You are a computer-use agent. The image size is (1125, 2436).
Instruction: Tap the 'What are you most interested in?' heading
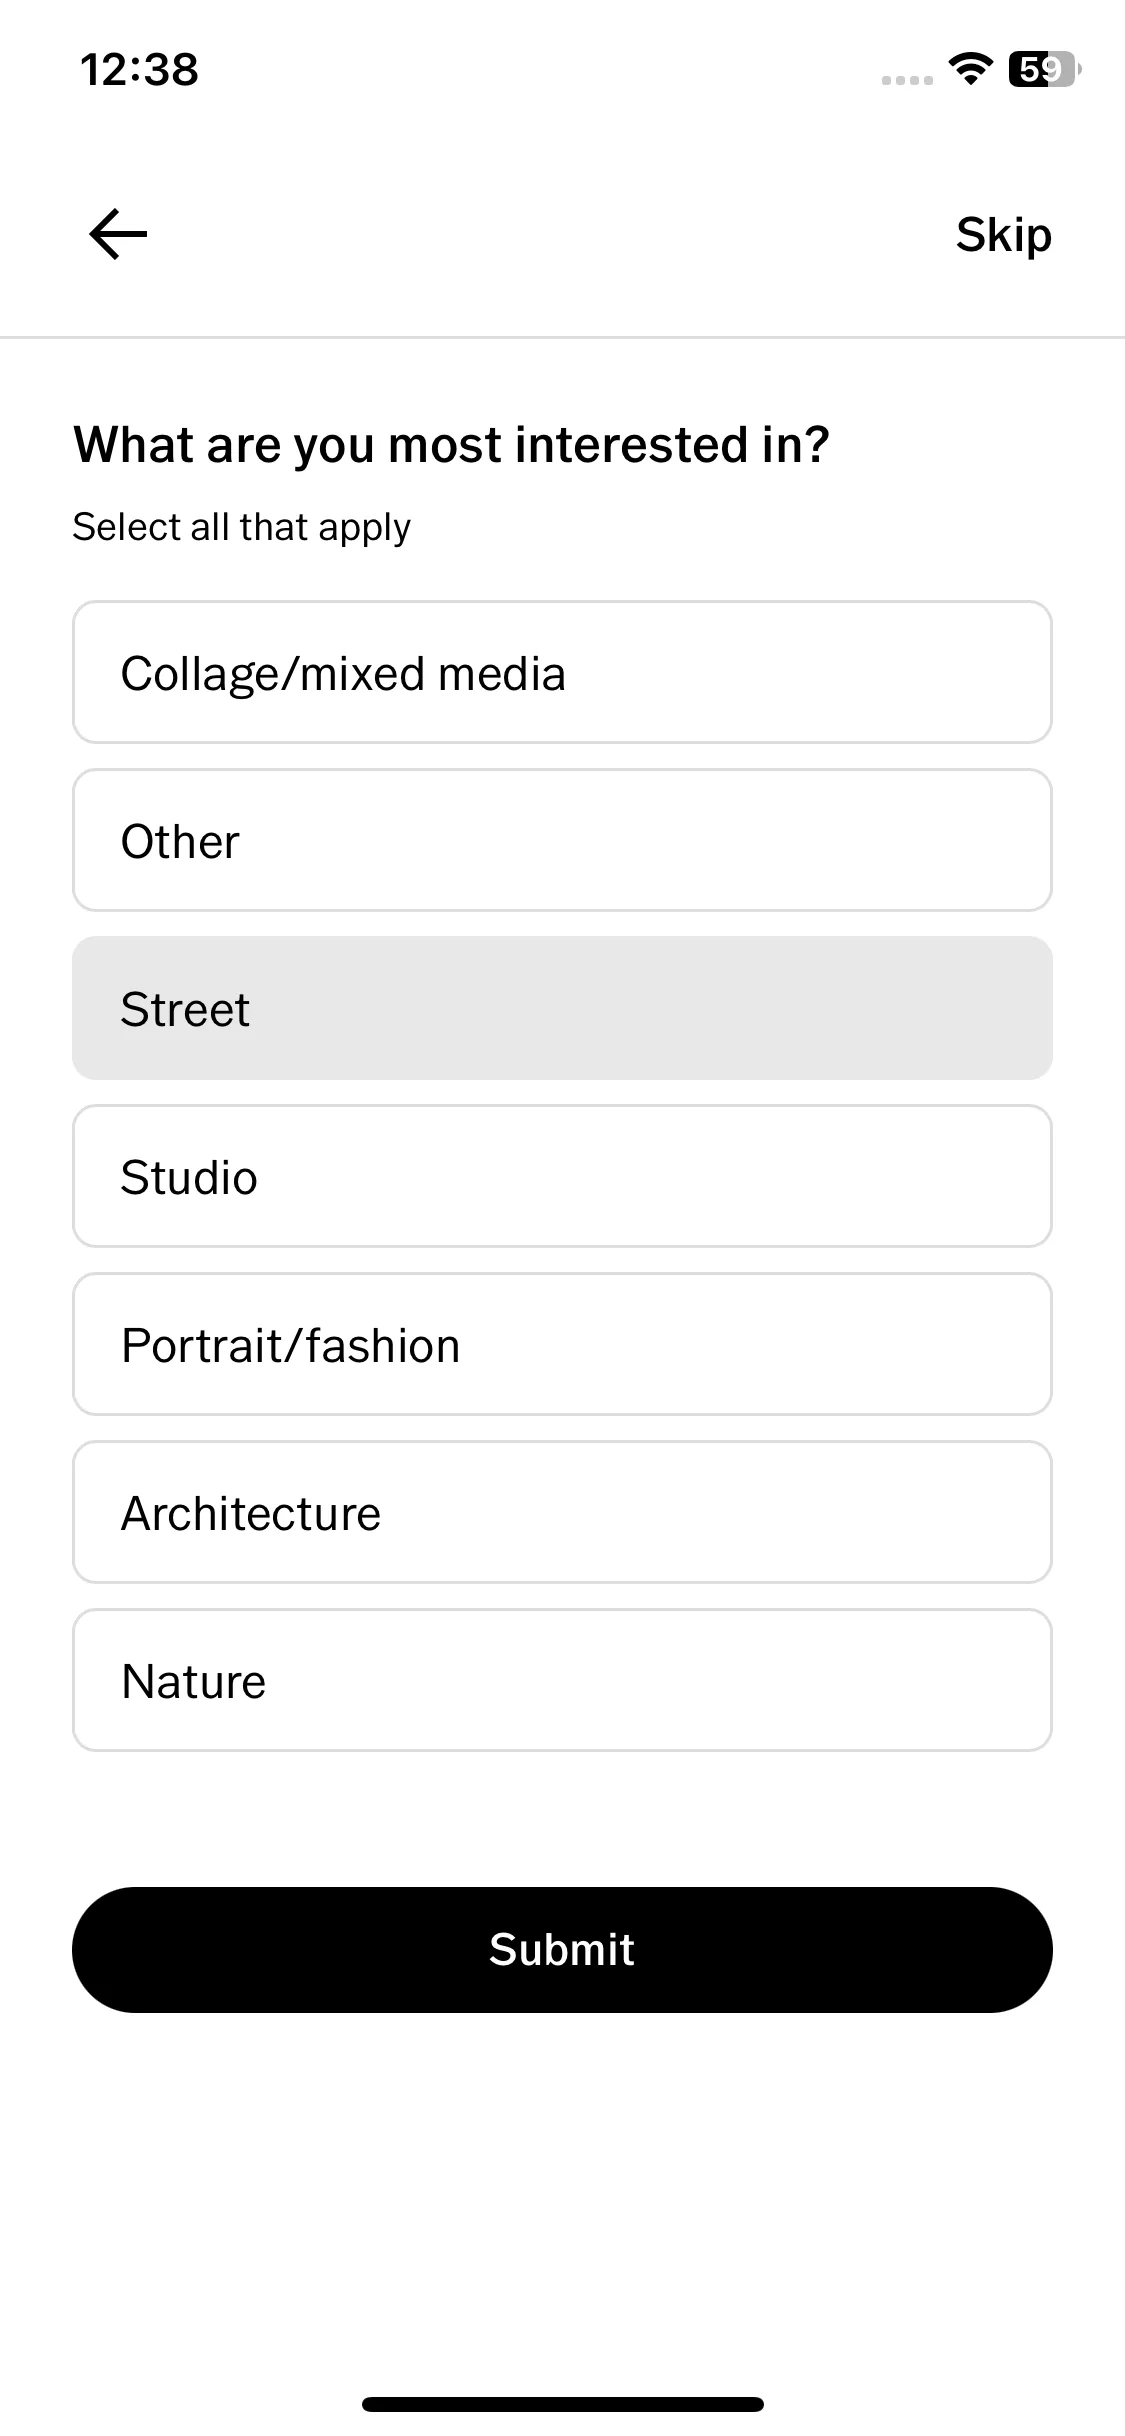[x=452, y=445]
